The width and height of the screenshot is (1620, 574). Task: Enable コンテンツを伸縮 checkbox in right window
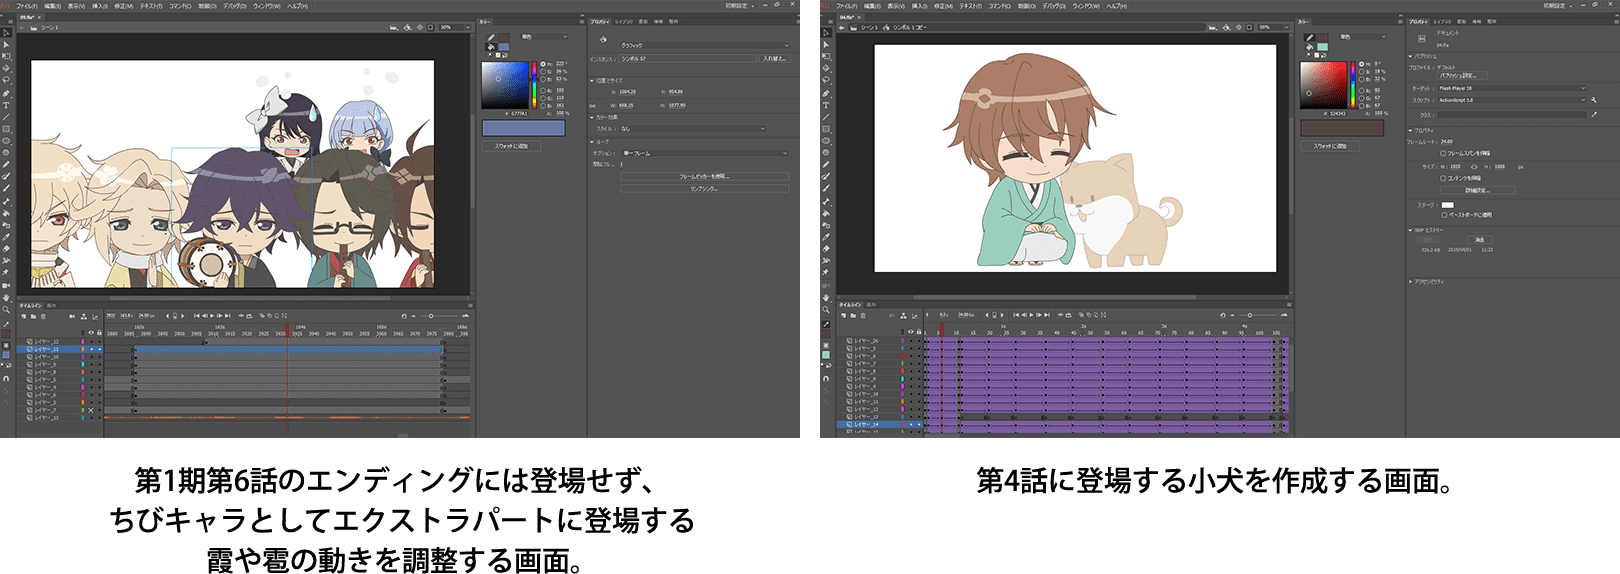coord(1443,178)
